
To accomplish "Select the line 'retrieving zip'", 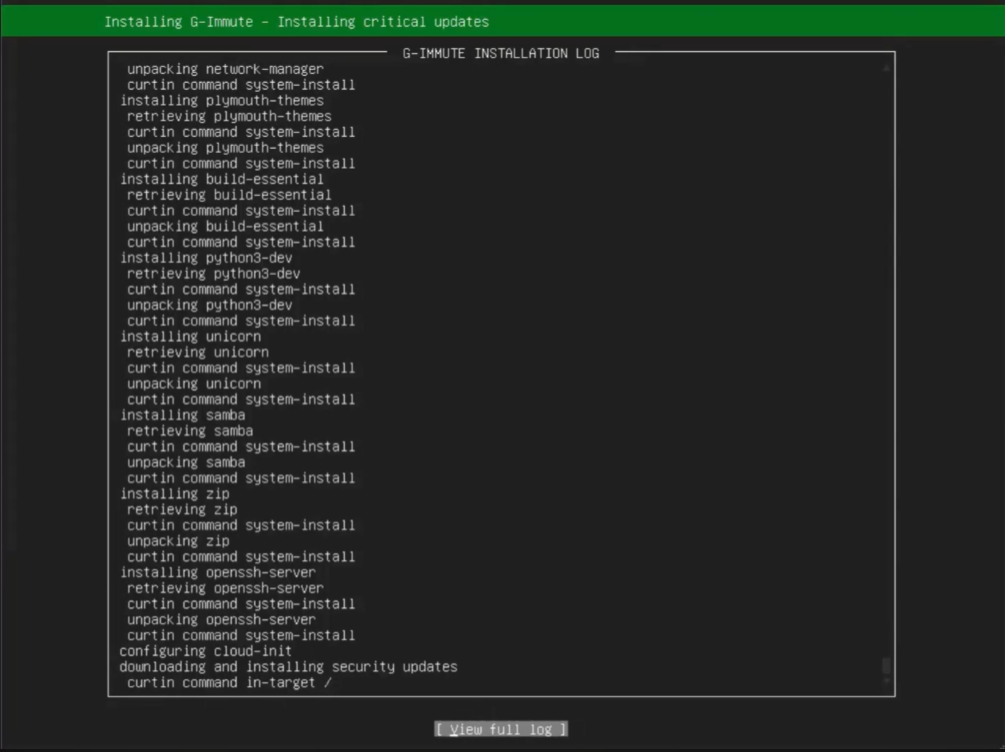I will (182, 509).
